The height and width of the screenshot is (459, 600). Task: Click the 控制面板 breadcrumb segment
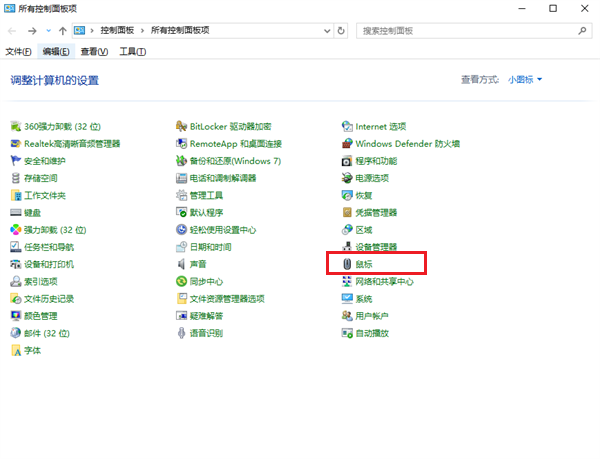[117, 30]
